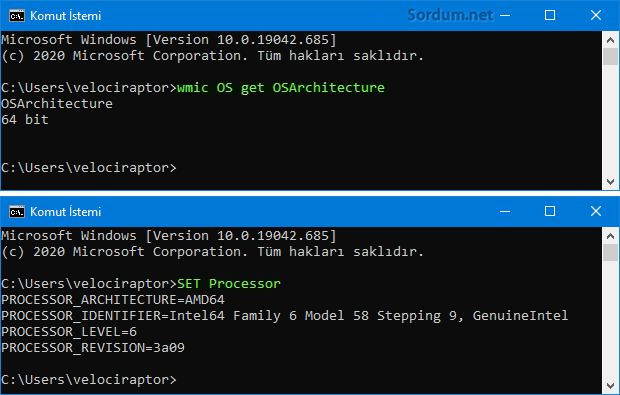Click the 'SET Processor' command text
Screen dimensions: 620x395
(x=229, y=284)
